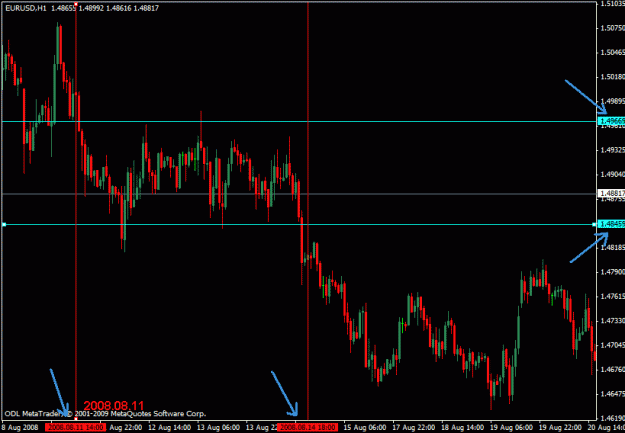Click the 19 Aug 22:00 time axis label

560,427
